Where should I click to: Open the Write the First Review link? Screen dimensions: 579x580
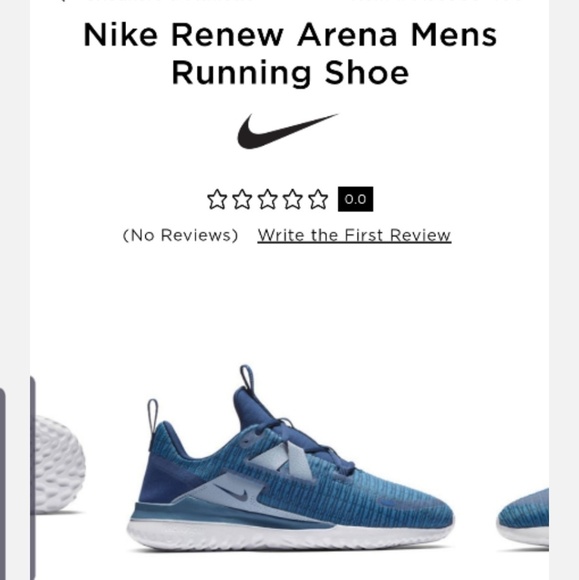354,235
